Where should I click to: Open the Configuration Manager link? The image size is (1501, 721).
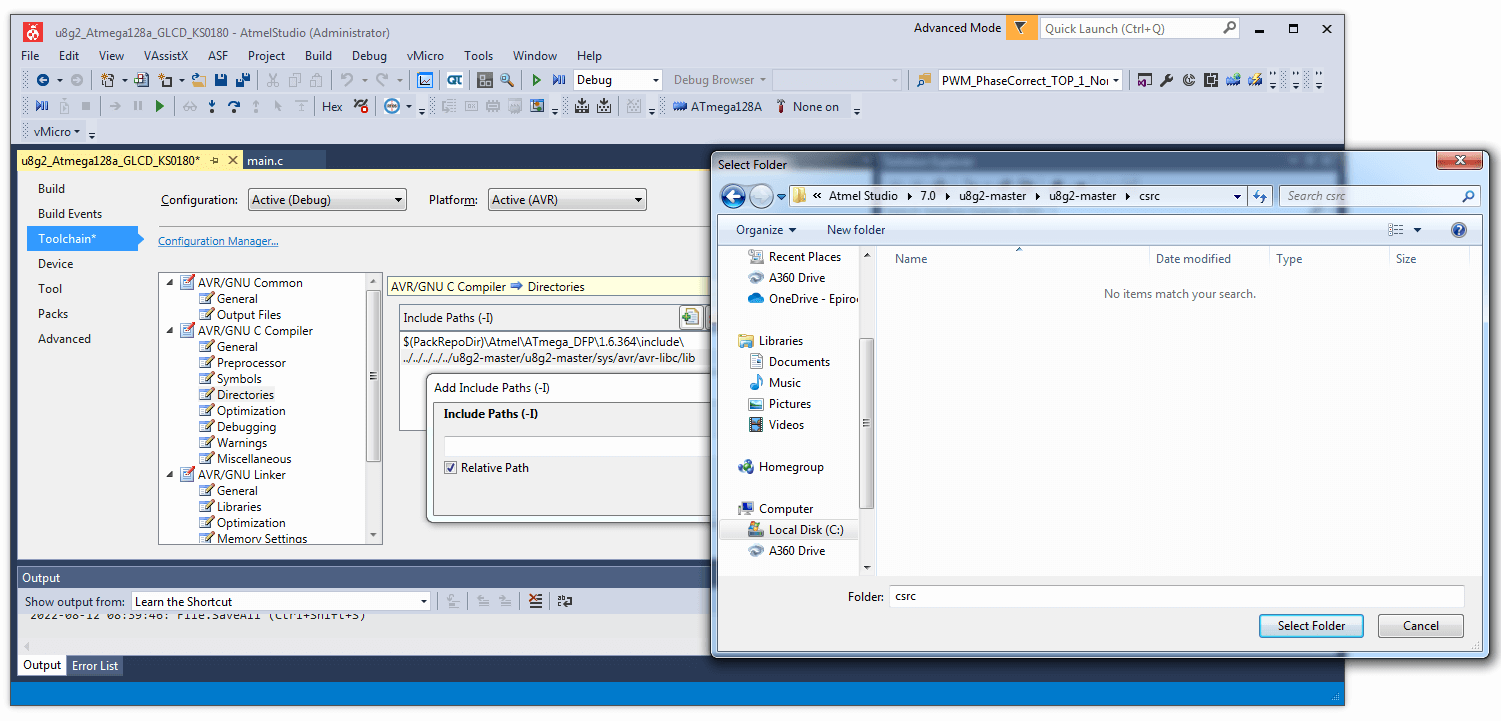pyautogui.click(x=218, y=241)
